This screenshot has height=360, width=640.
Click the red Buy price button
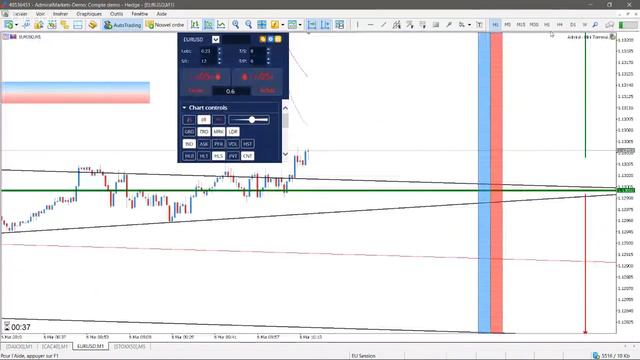[258, 77]
